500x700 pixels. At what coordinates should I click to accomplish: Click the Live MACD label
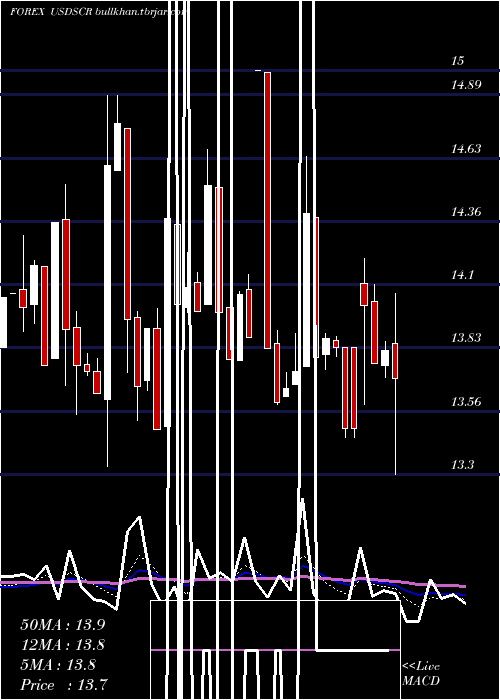(x=421, y=673)
